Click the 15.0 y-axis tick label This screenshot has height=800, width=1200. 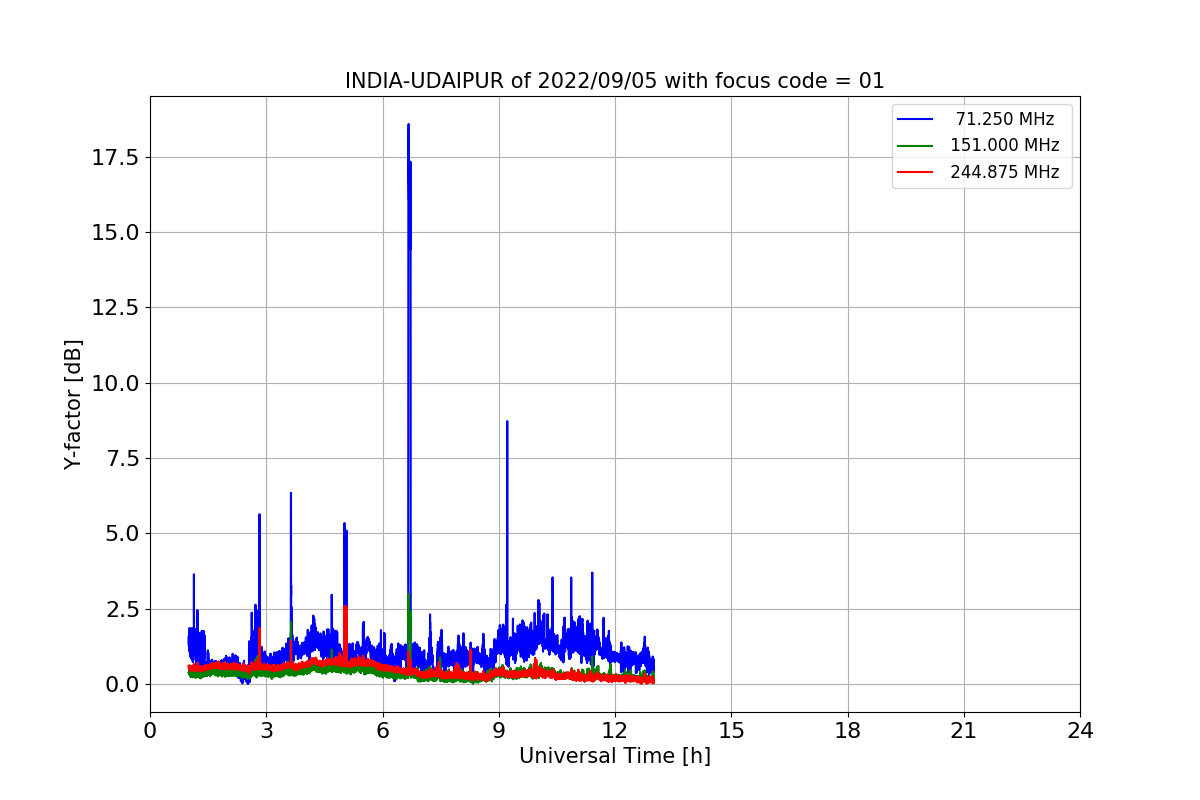click(x=116, y=232)
